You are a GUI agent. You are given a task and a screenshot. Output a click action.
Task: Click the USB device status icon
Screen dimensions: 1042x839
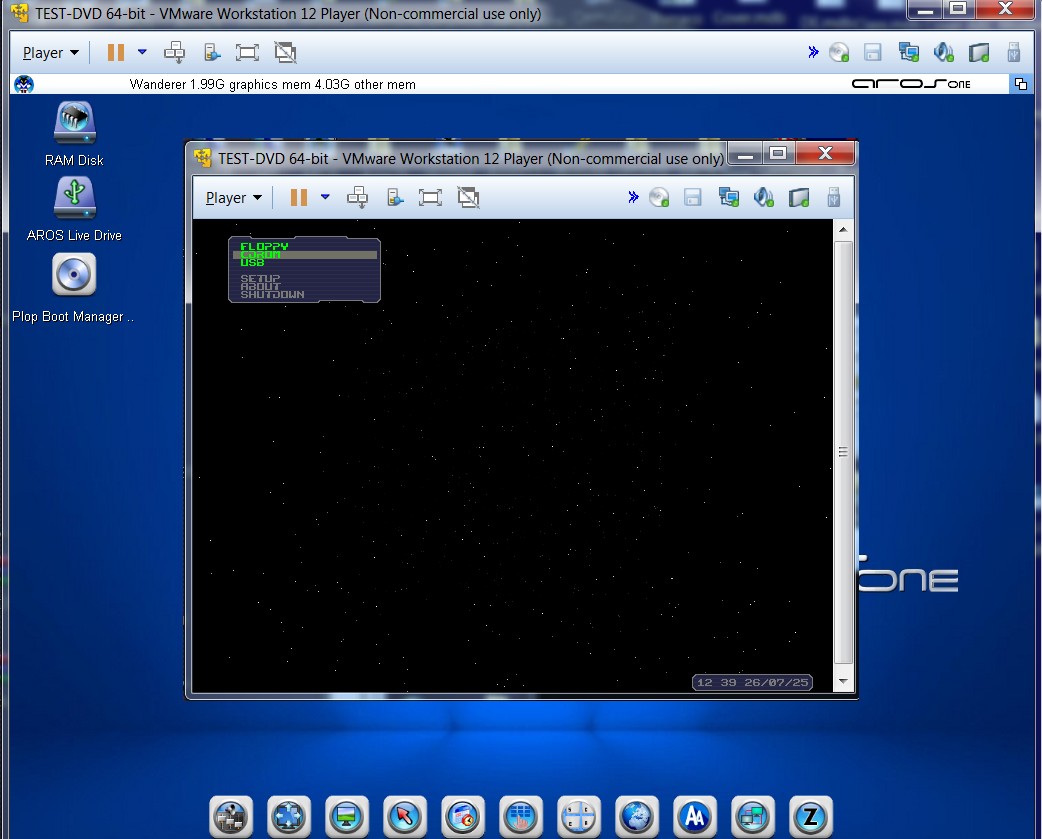(833, 197)
